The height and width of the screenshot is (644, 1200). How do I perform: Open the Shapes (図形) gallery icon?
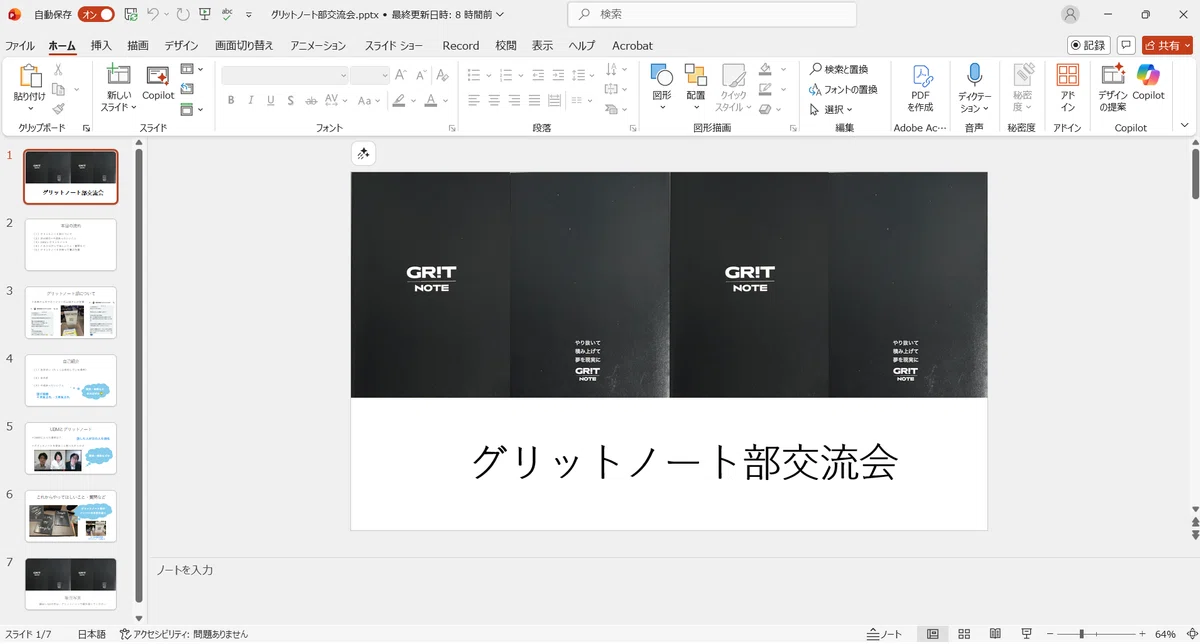pos(661,75)
